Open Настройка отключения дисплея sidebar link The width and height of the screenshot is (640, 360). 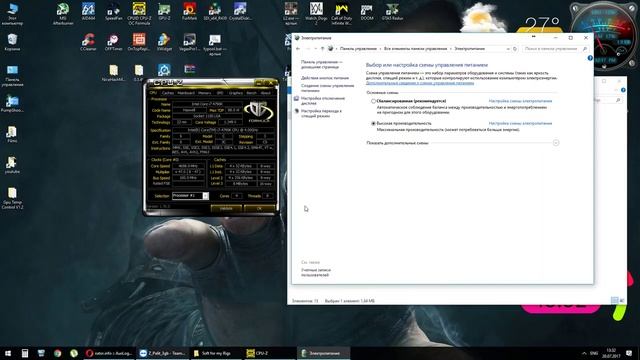[322, 101]
